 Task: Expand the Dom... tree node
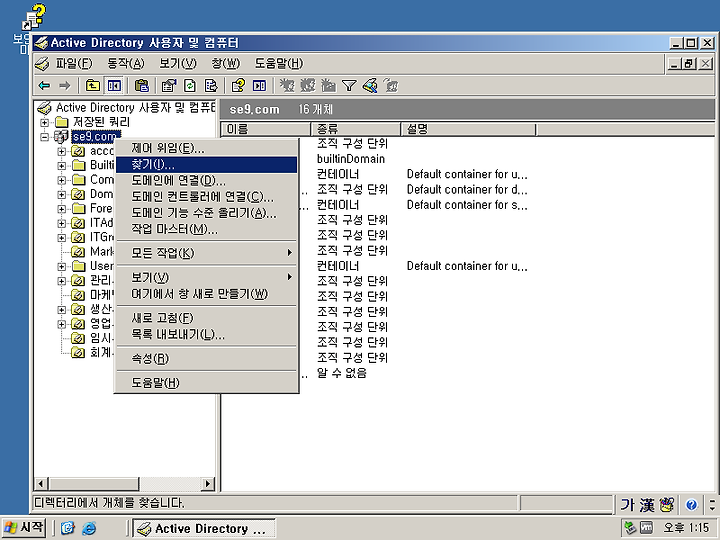[x=61, y=195]
